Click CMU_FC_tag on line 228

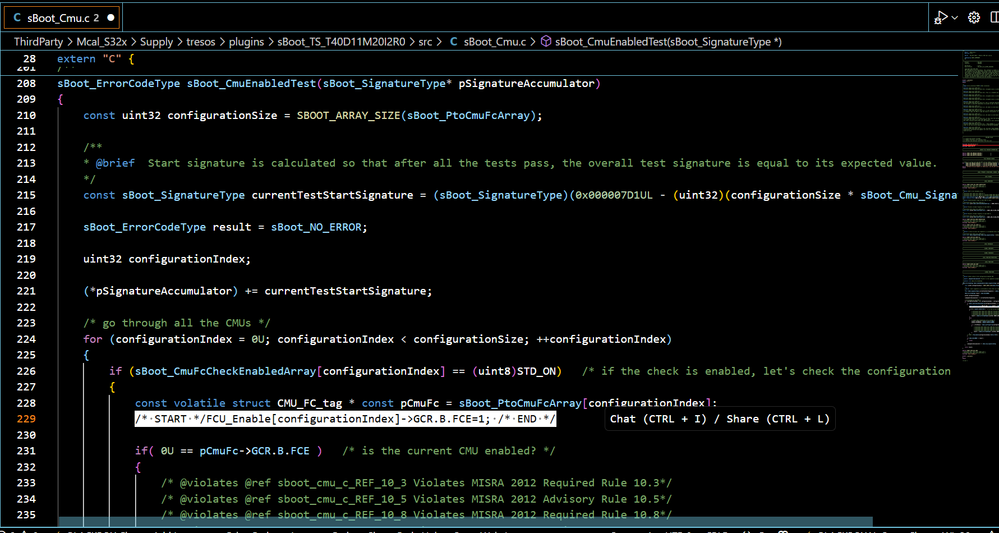pos(310,403)
